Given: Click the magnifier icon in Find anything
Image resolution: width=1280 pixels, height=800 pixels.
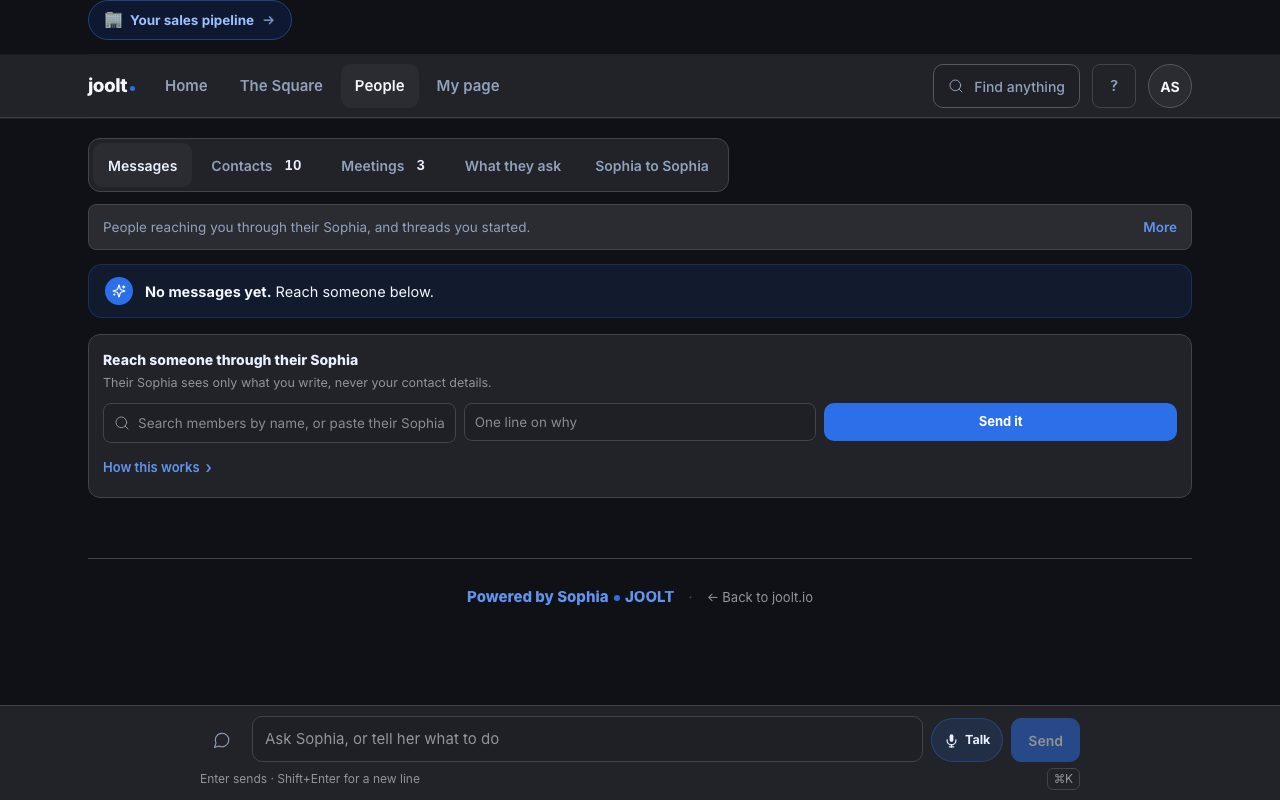Looking at the screenshot, I should point(956,86).
